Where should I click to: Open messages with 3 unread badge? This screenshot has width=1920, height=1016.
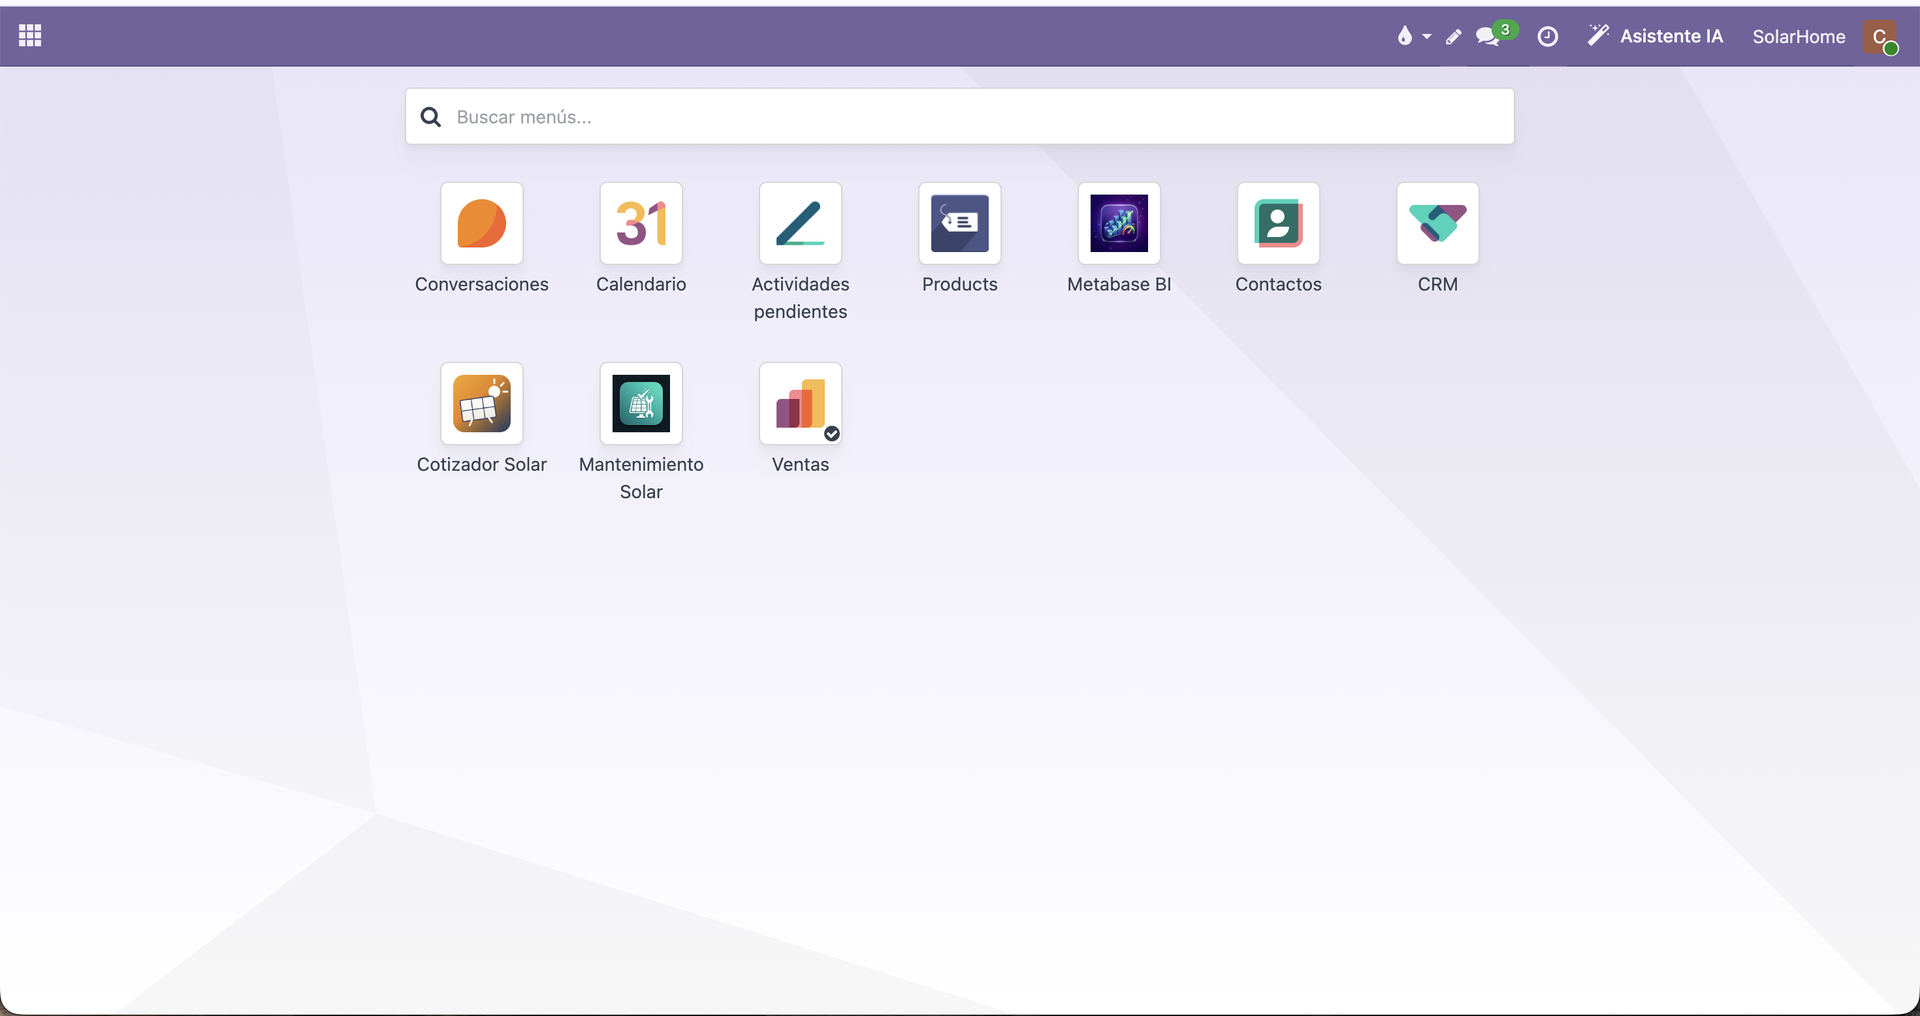point(1496,35)
